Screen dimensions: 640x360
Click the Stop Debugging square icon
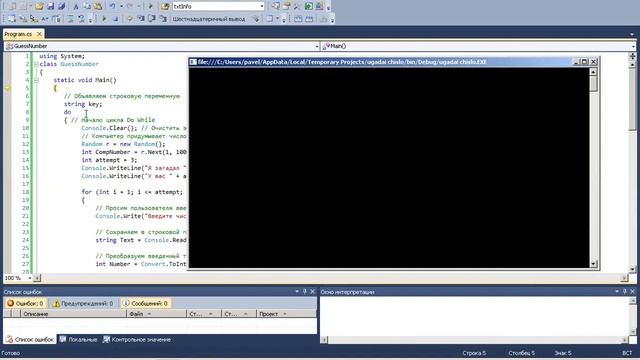(x=115, y=19)
